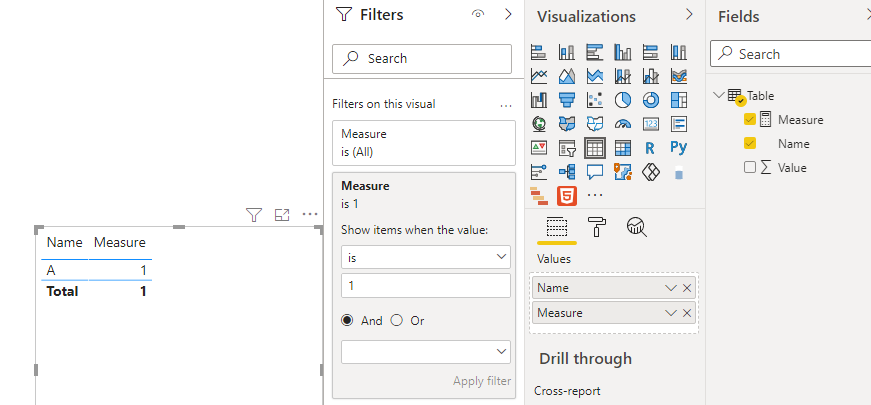This screenshot has width=871, height=405.
Task: Sort table by Name column header
Action: pos(64,242)
